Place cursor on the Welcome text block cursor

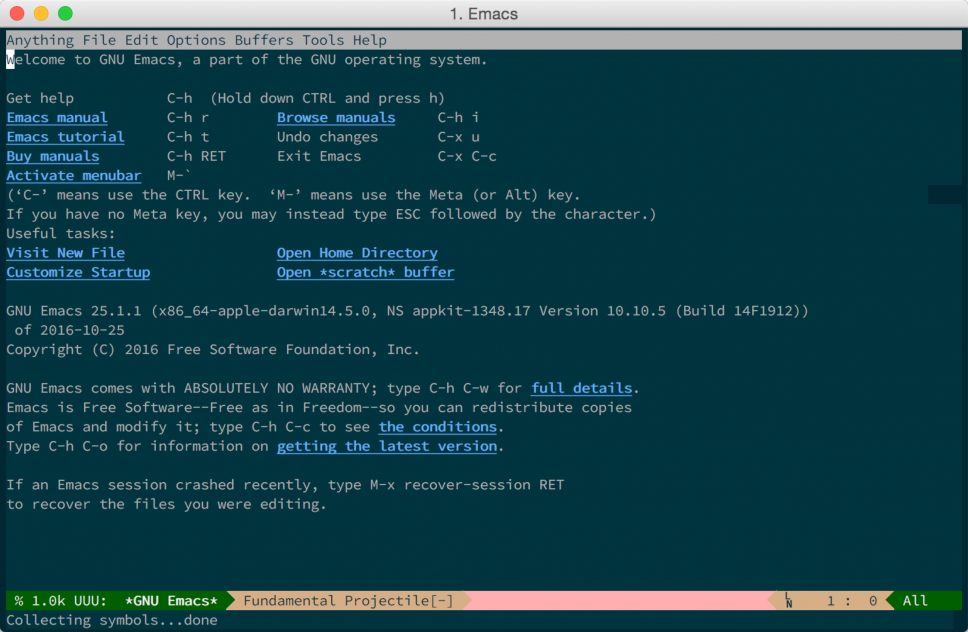pos(10,60)
